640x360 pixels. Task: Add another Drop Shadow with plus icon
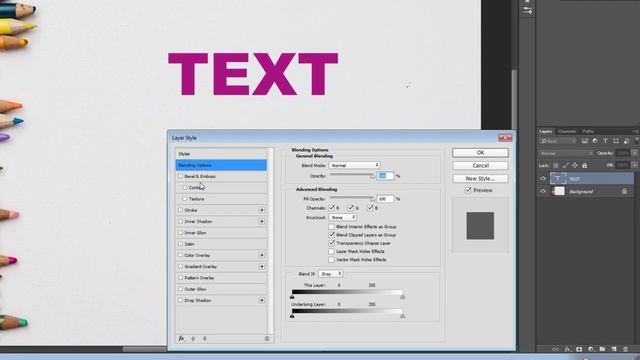(262, 300)
